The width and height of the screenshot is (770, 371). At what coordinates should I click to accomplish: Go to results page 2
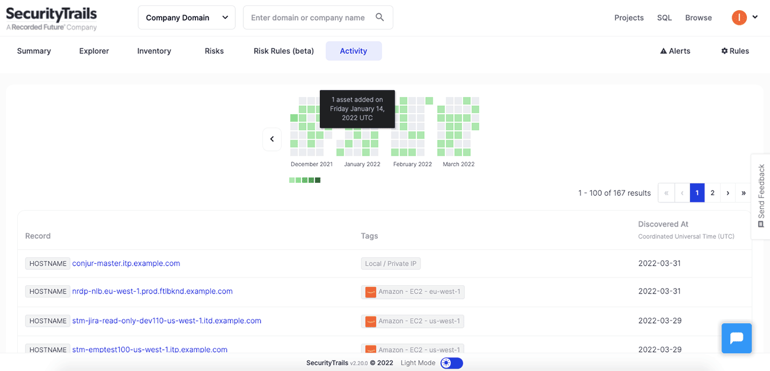[x=713, y=193]
